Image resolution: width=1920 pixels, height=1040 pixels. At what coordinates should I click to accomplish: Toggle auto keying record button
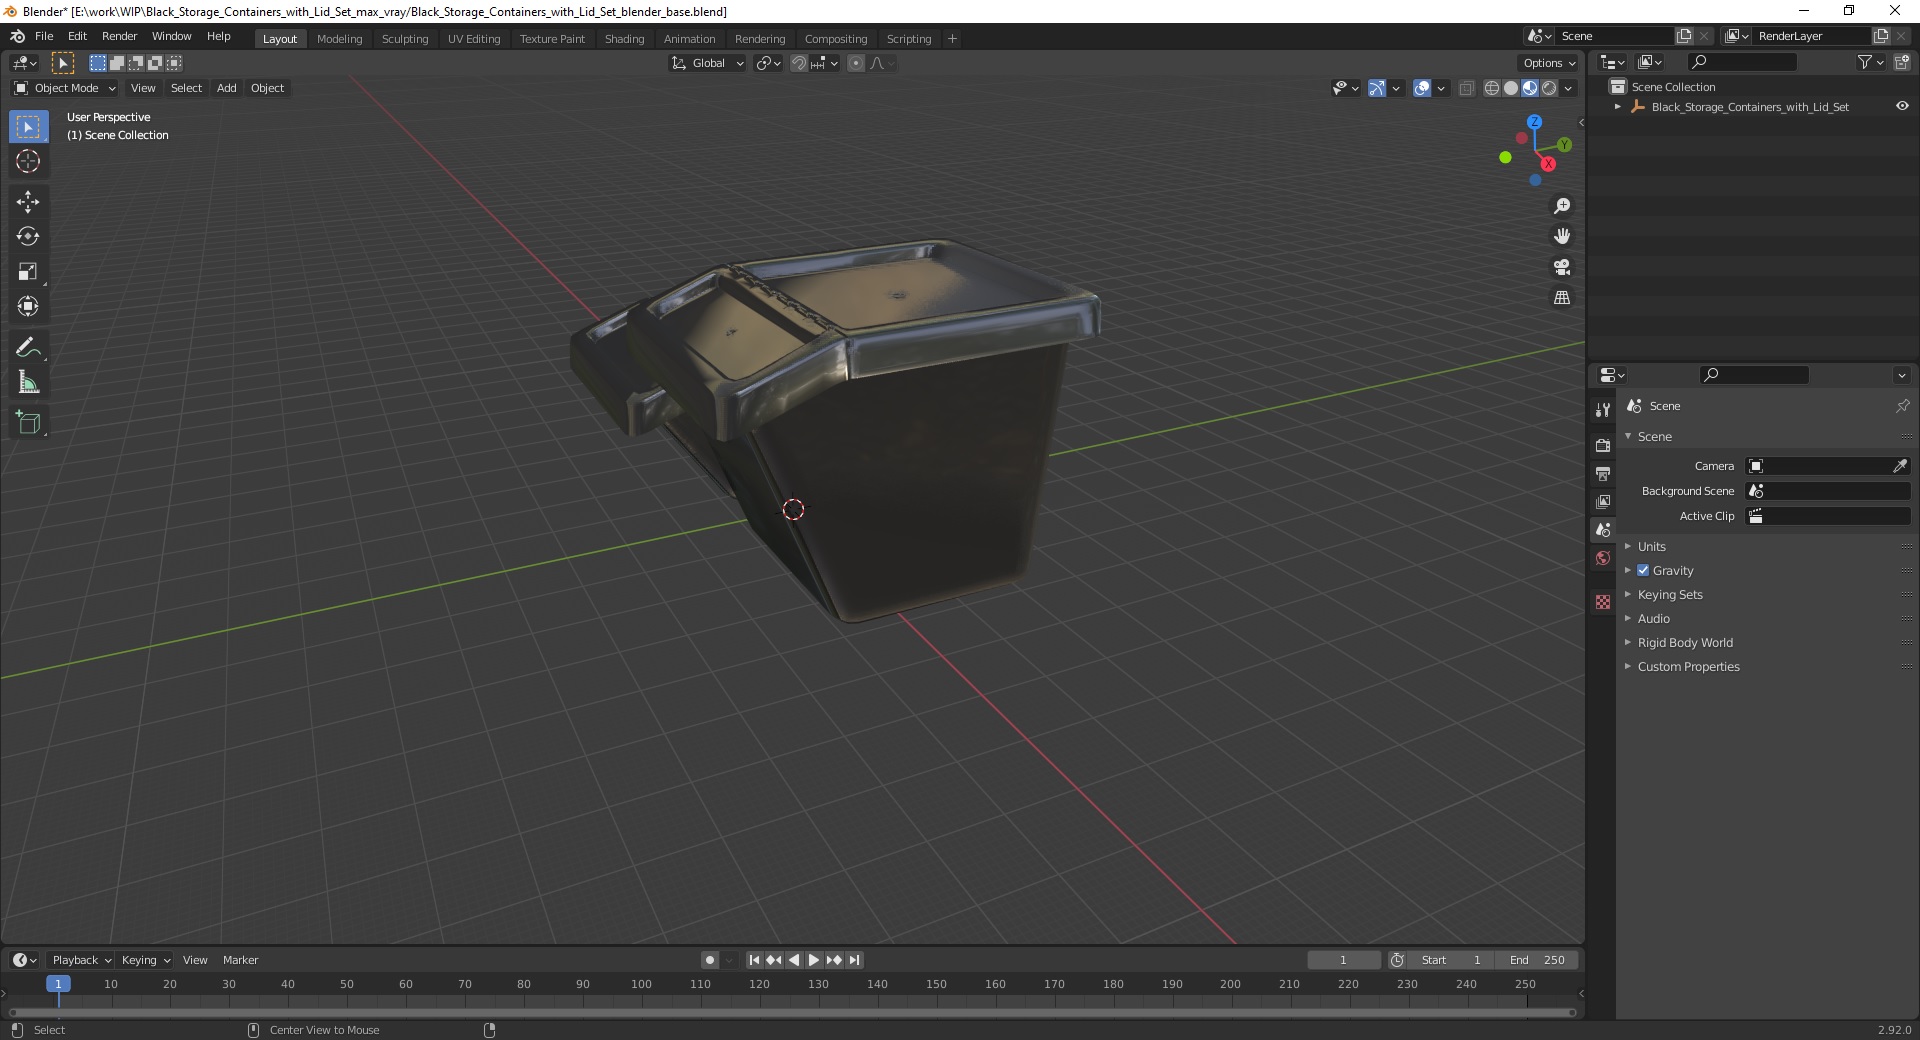[709, 960]
